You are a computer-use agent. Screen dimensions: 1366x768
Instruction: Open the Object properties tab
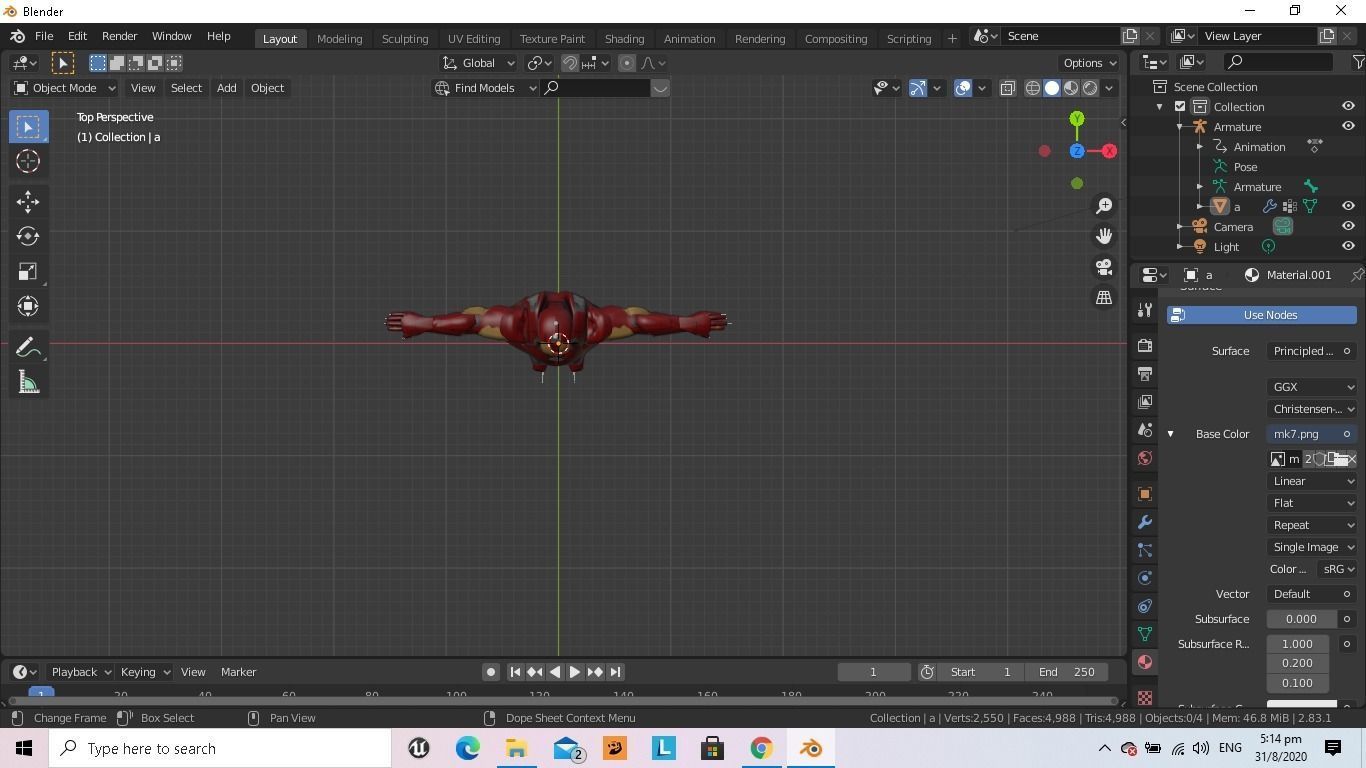point(1145,494)
